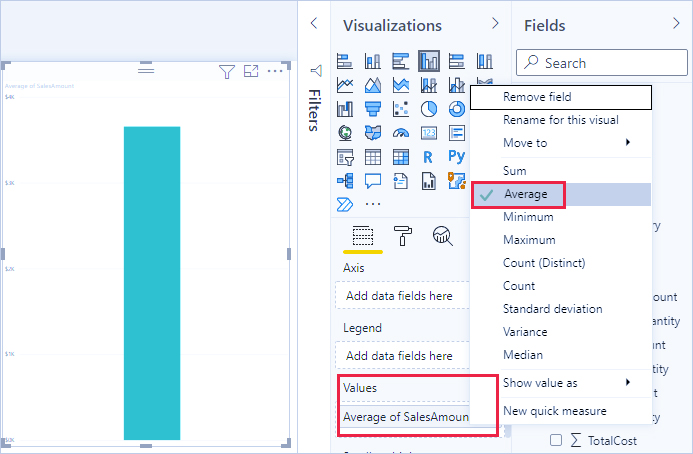This screenshot has height=454, width=693.
Task: Select the paginated report visual
Action: coord(429,181)
